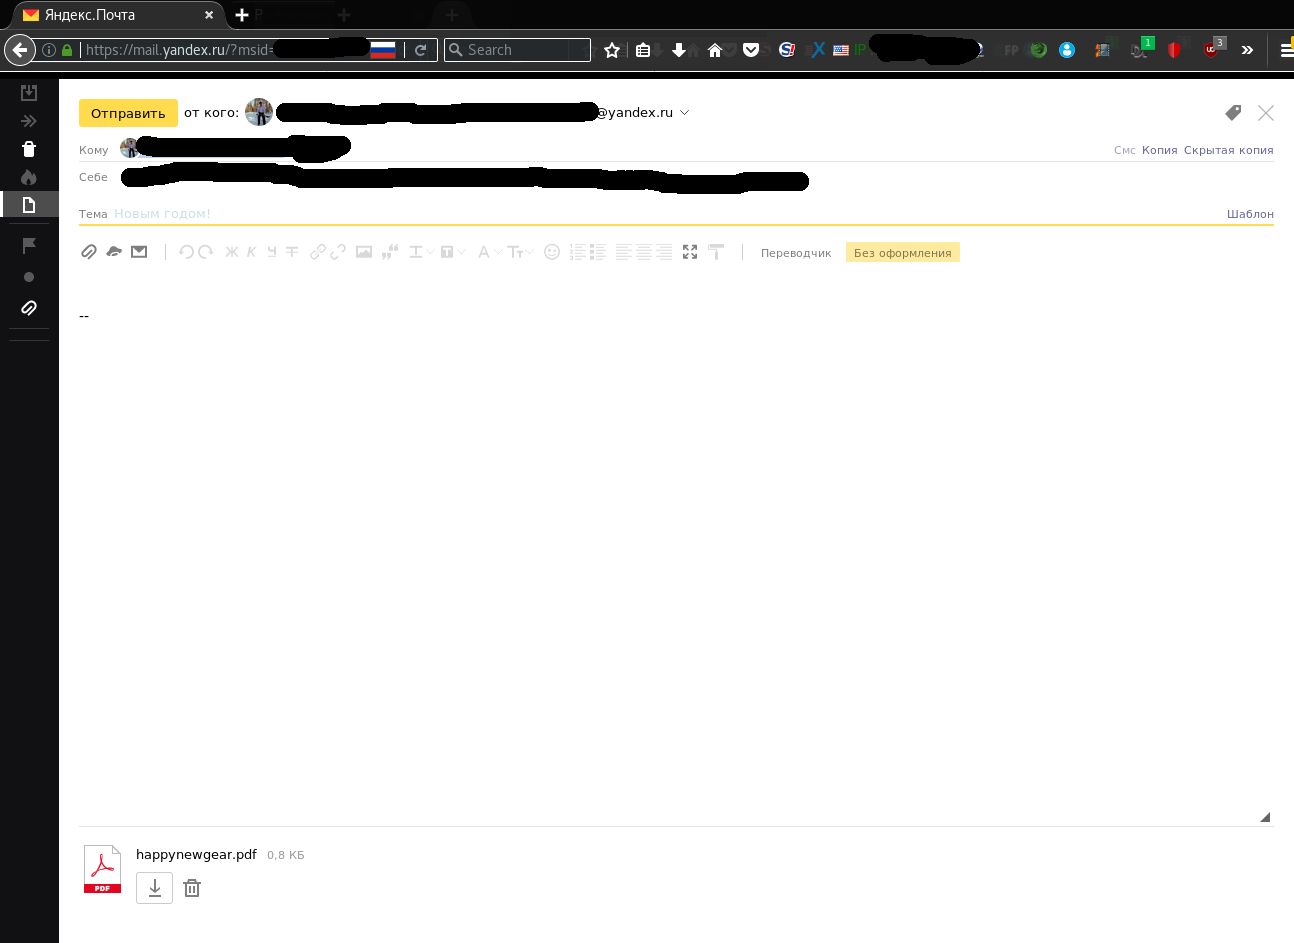Click the Скрытая копия link
Screen dimensions: 1294x943
point(1228,150)
